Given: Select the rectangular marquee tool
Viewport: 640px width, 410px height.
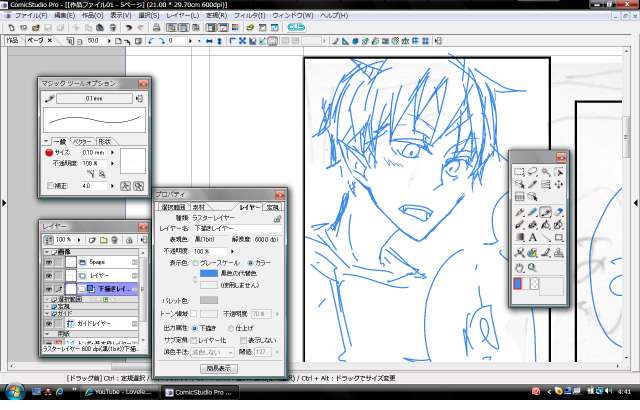Looking at the screenshot, I should [x=519, y=172].
